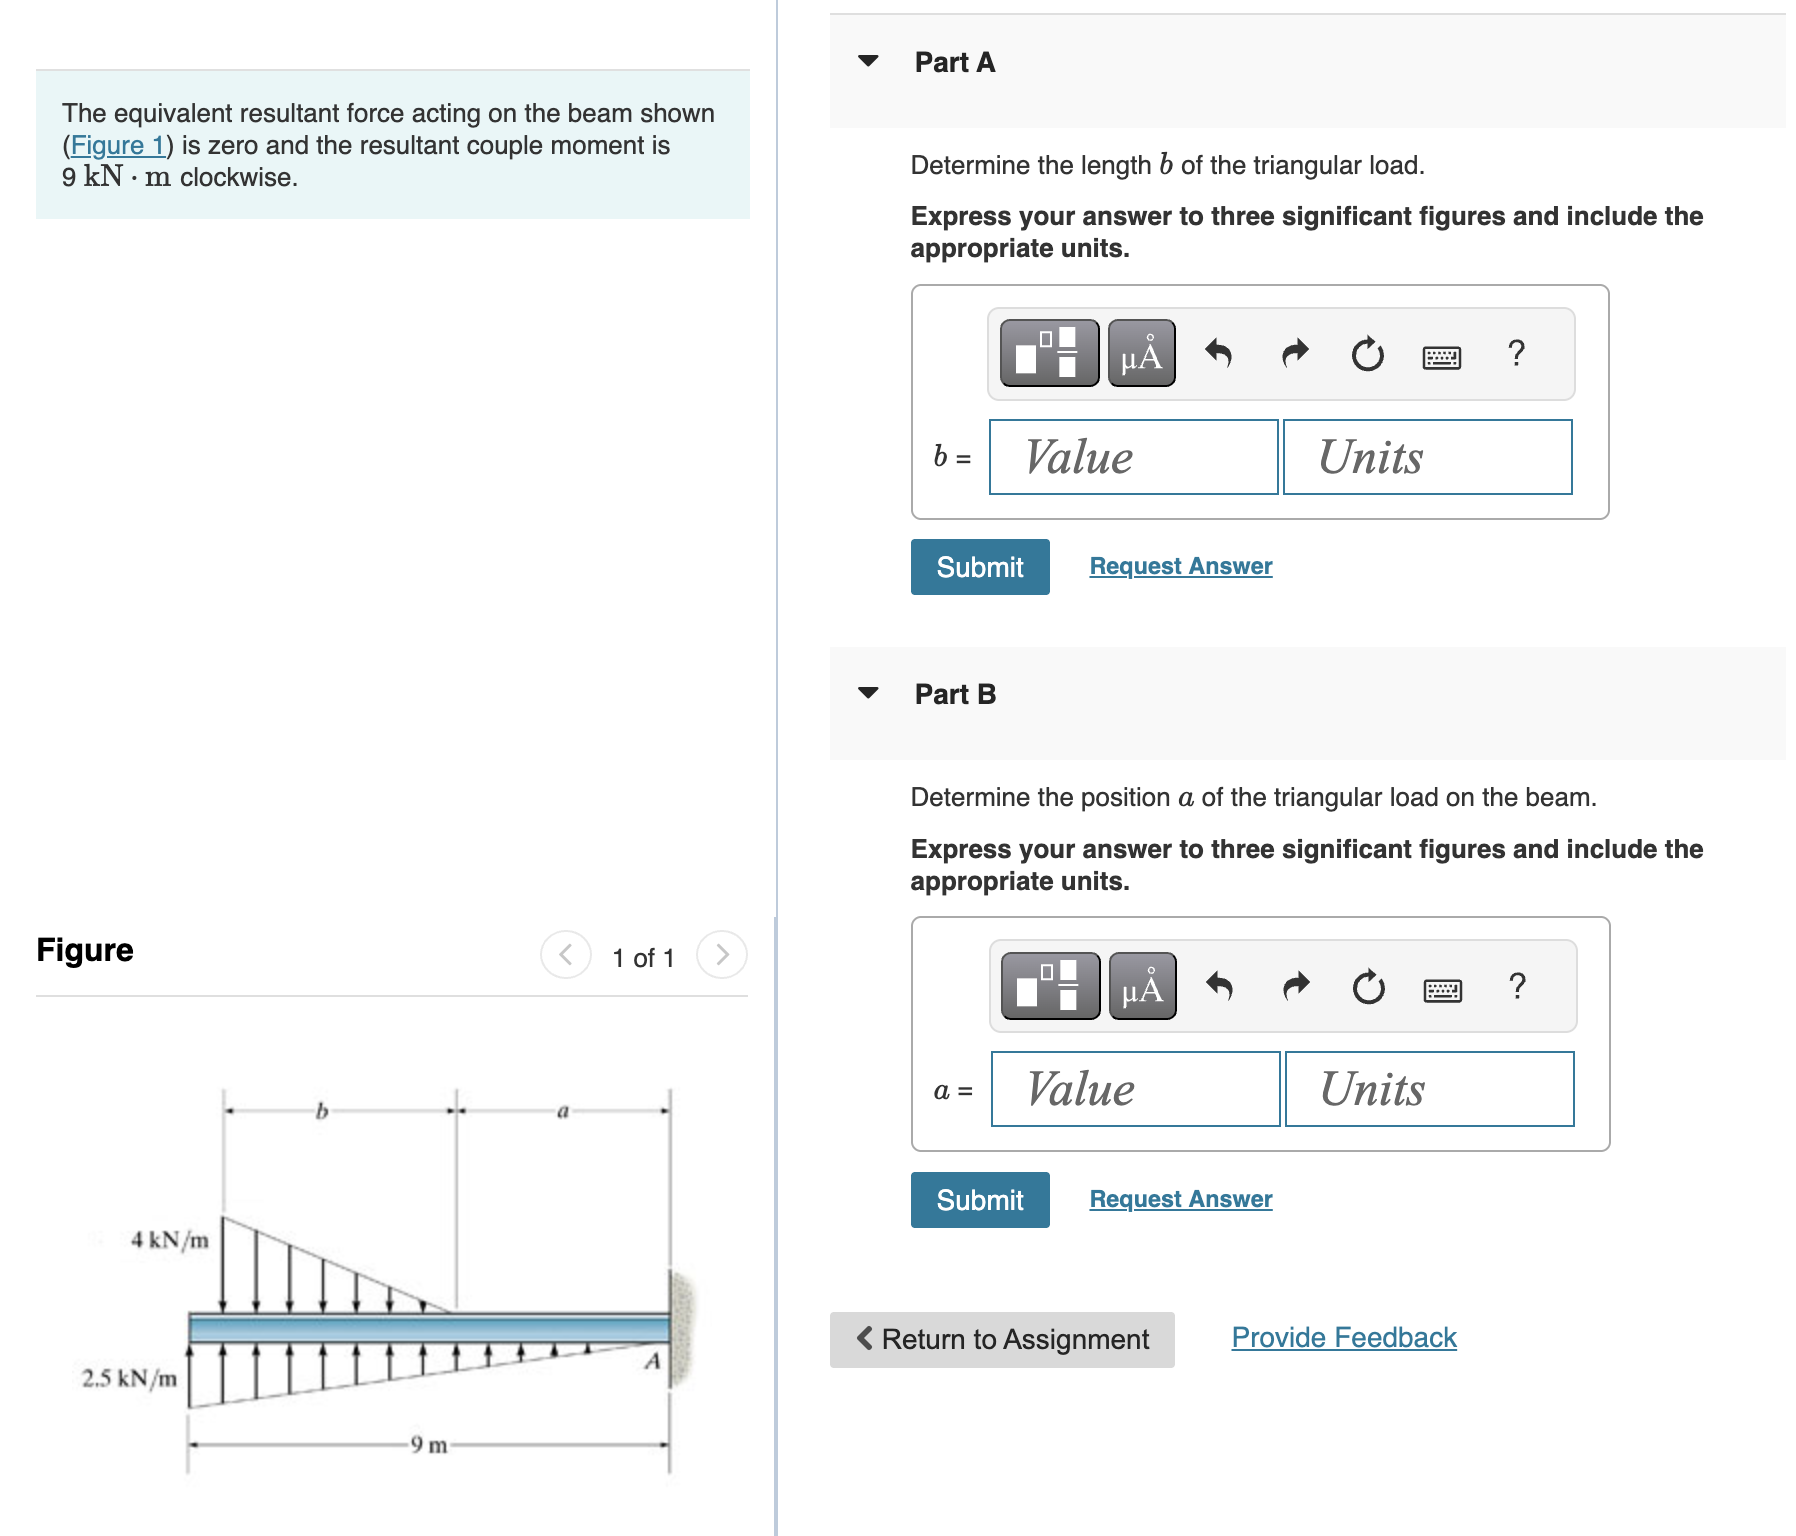Open the Figure 1 link
The height and width of the screenshot is (1536, 1796).
[x=116, y=145]
